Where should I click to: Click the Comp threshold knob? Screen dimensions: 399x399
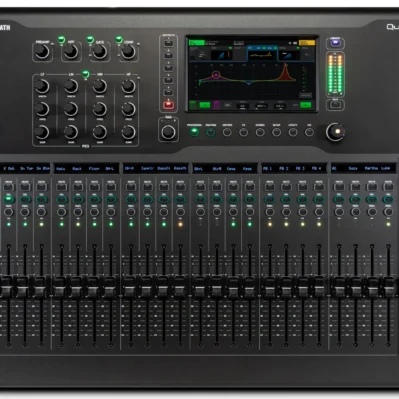pyautogui.click(x=128, y=52)
